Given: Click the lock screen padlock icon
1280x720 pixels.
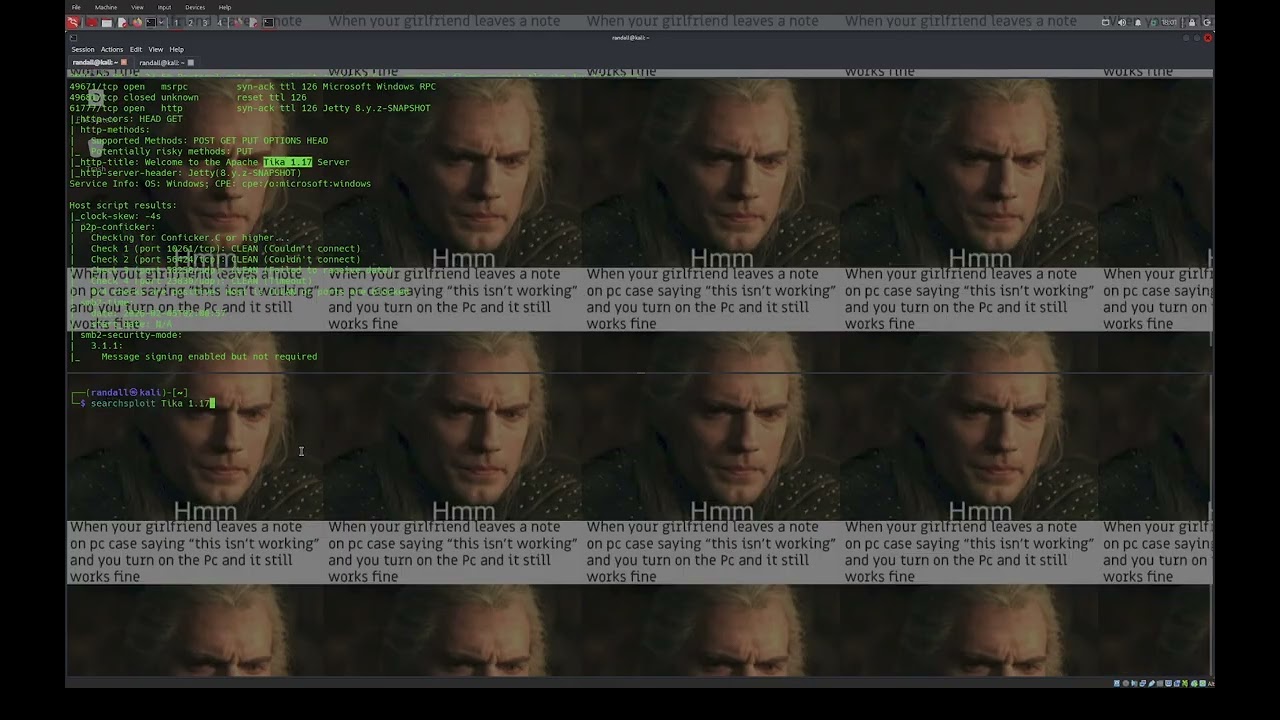Looking at the screenshot, I should point(1191,22).
